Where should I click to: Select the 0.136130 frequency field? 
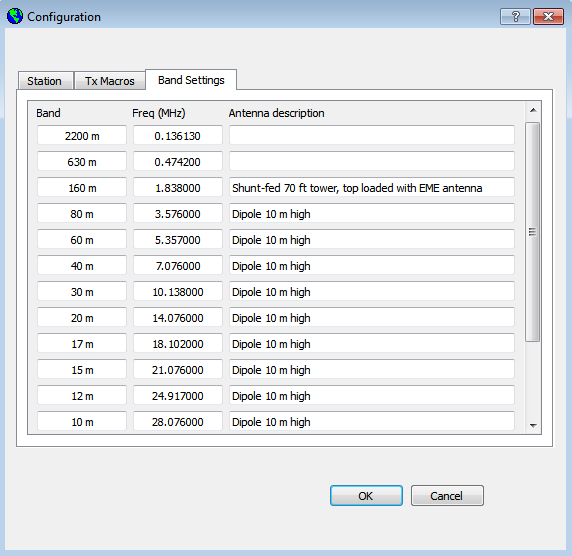178,135
